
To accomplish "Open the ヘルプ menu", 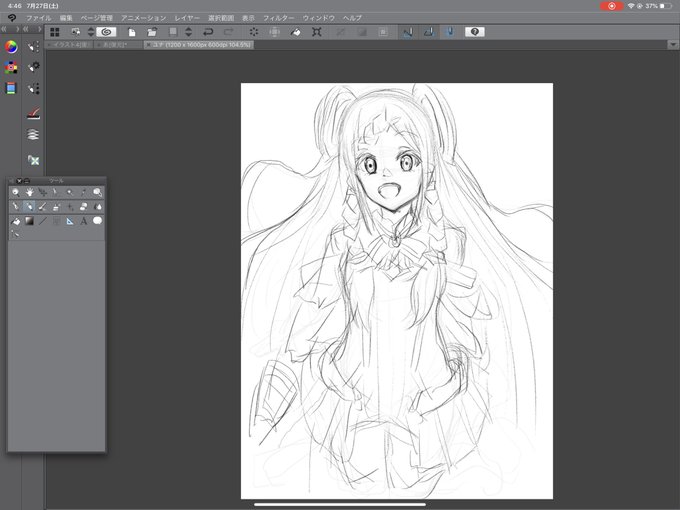I will point(352,18).
